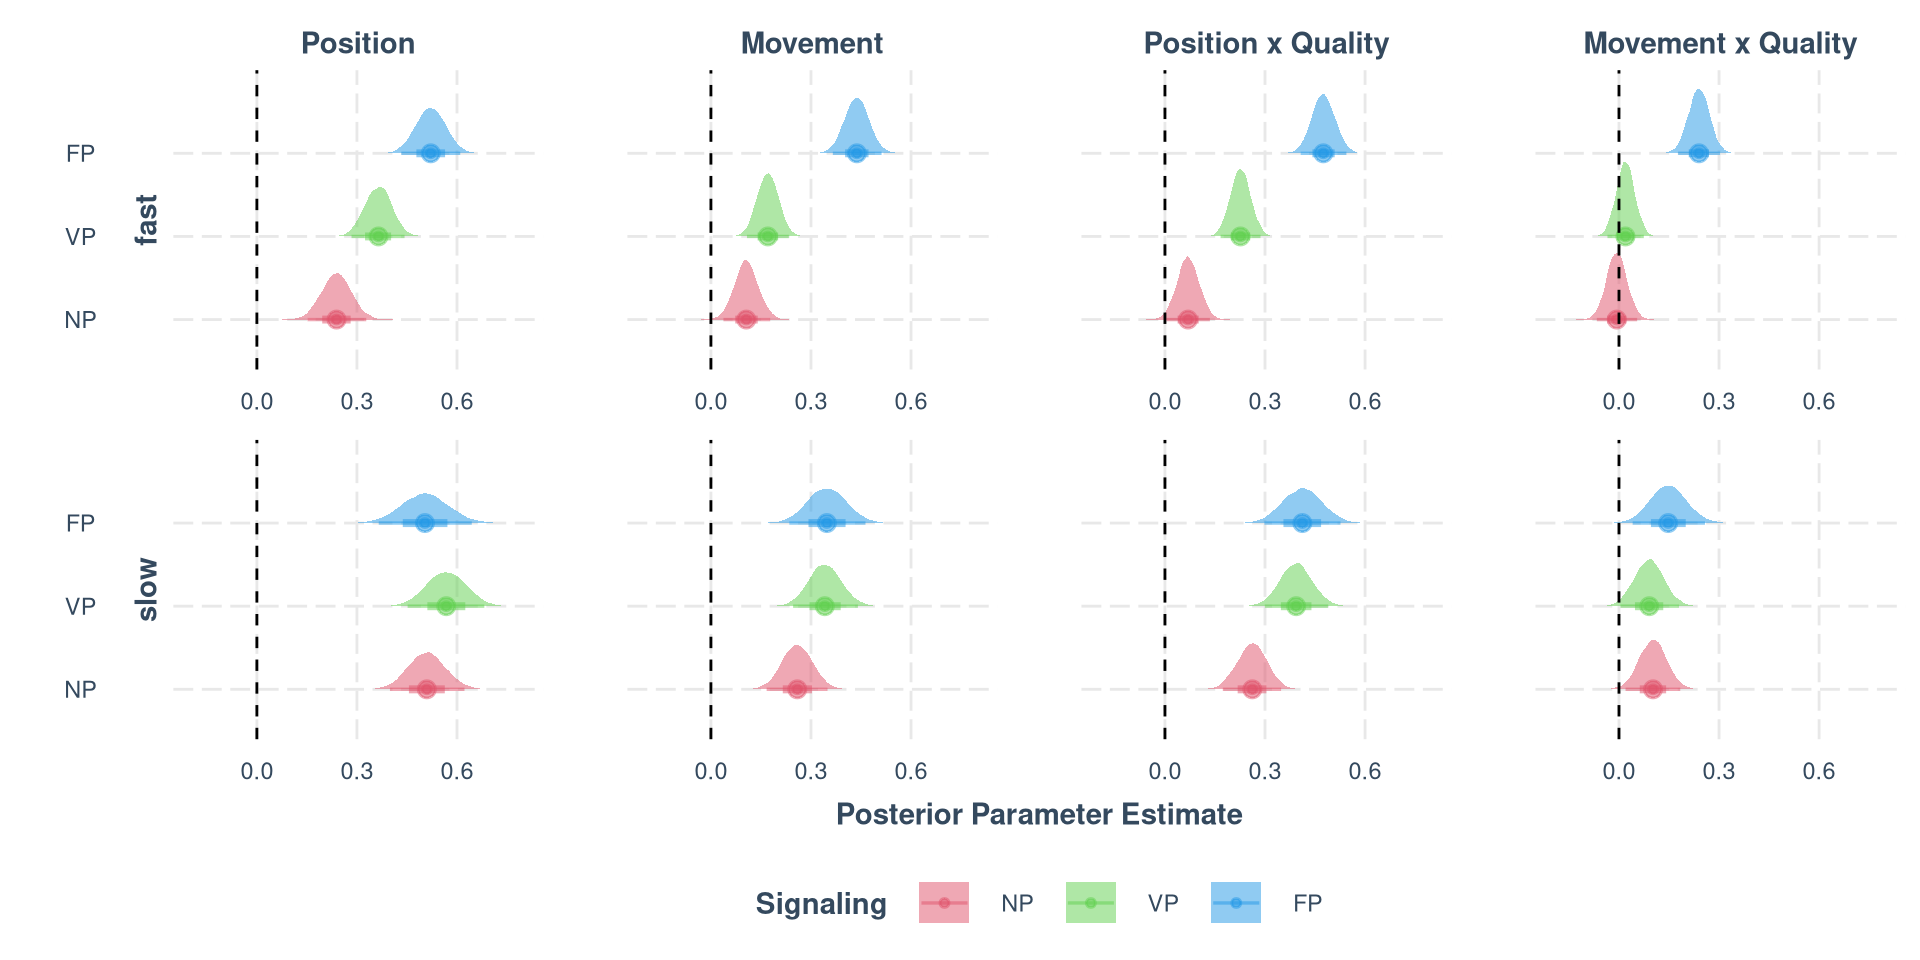1920x960 pixels.
Task: Select the Movement panel title
Action: [811, 44]
